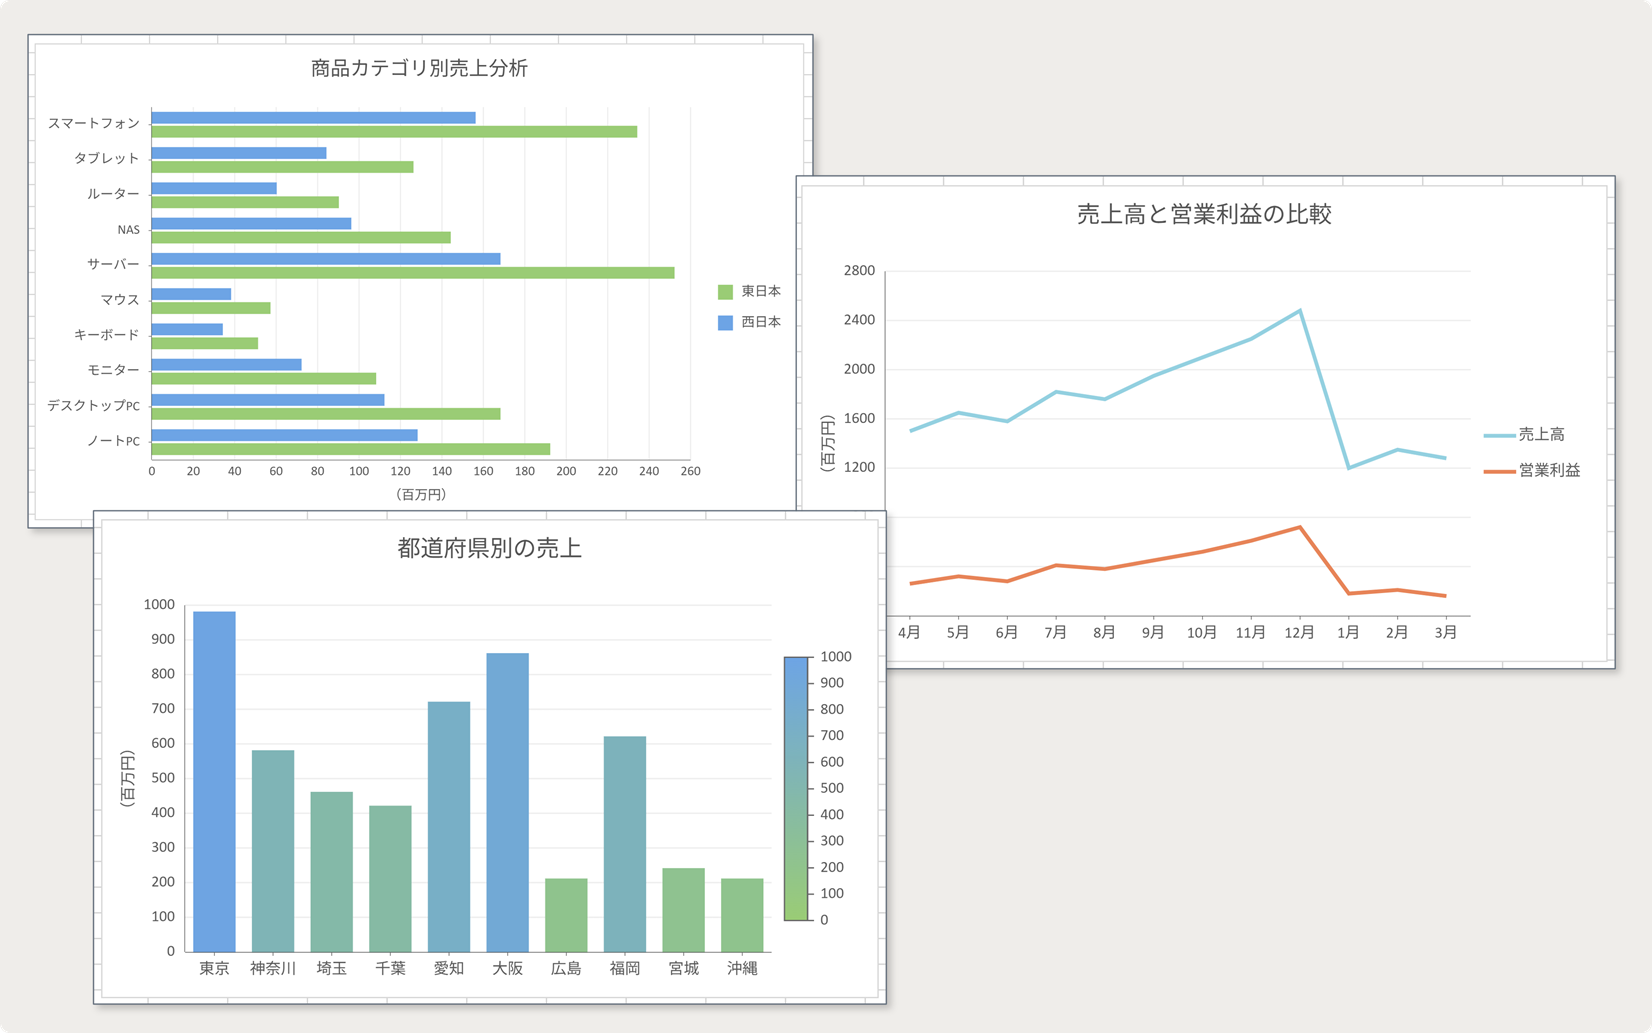The height and width of the screenshot is (1033, 1652).
Task: Select the 広島 bar in prefecture chart
Action: (566, 915)
